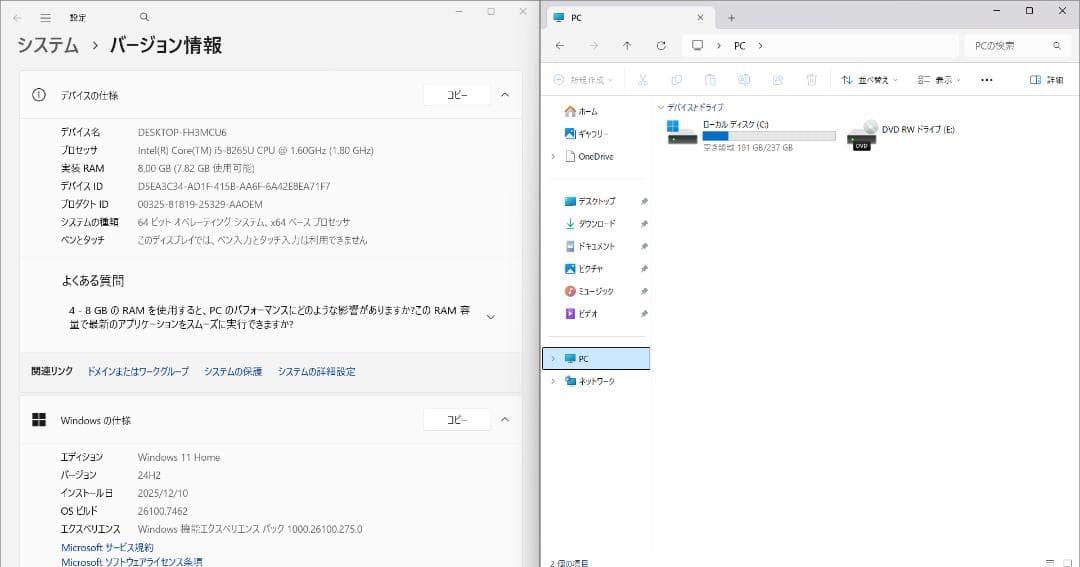This screenshot has height=567, width=1080.
Task: Collapse the Windows の仕様 section
Action: pyautogui.click(x=505, y=420)
